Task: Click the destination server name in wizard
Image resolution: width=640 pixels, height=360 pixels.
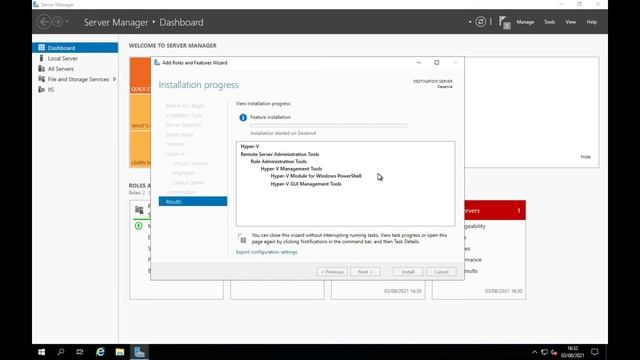Action: click(444, 87)
